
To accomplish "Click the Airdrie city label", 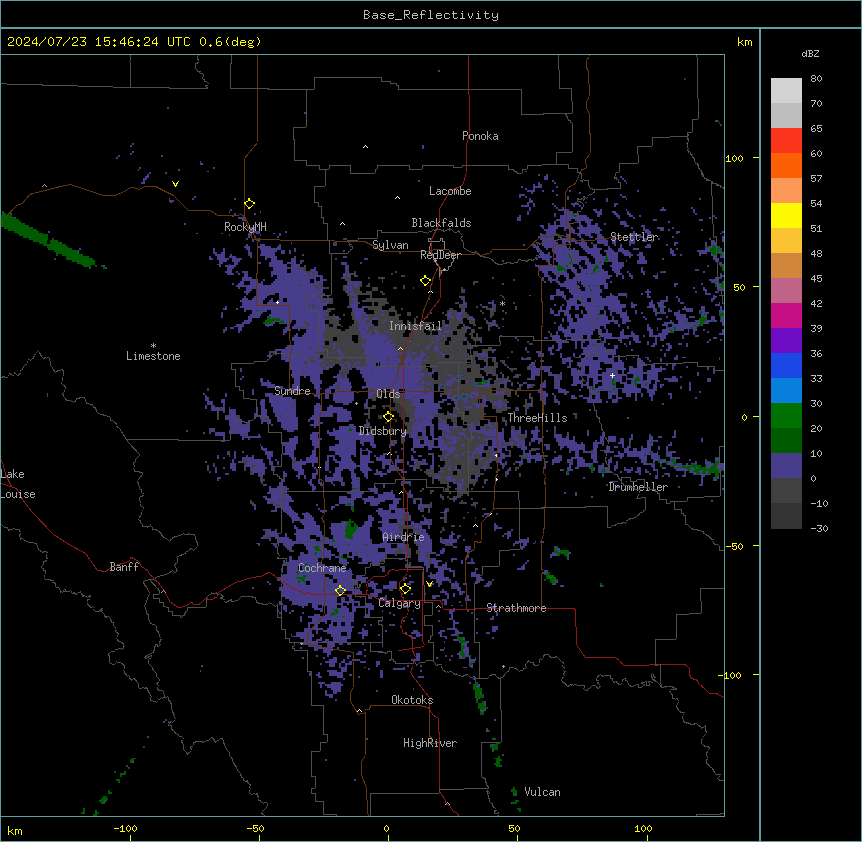I will pos(404,537).
